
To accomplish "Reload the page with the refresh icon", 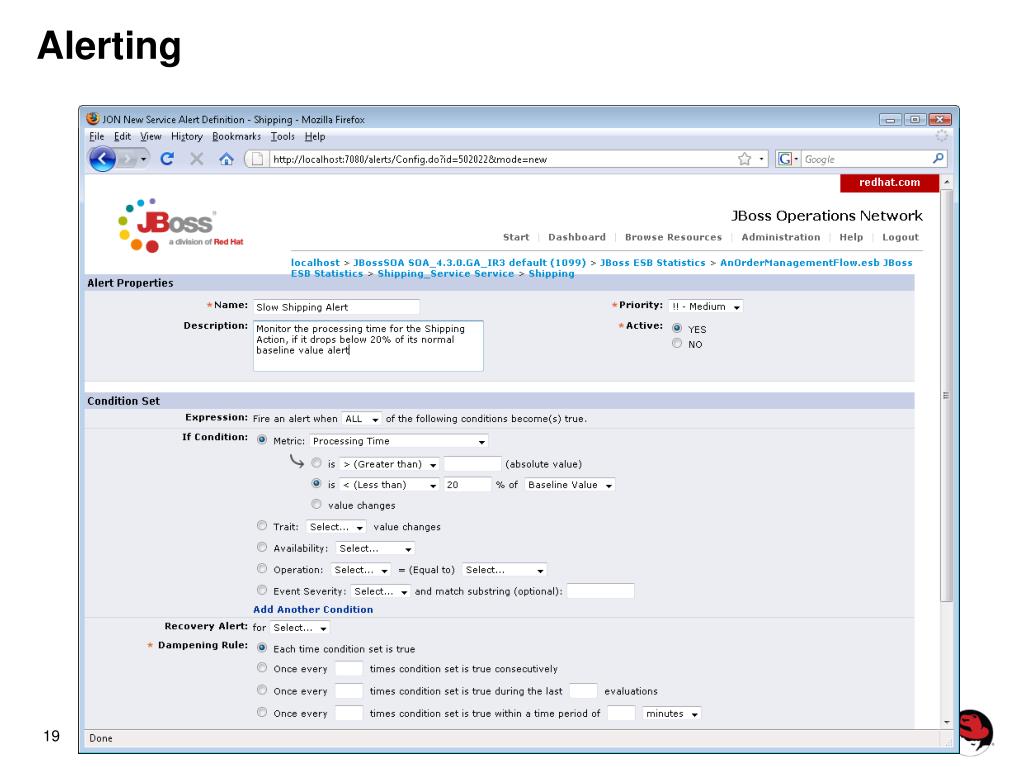I will [x=167, y=158].
